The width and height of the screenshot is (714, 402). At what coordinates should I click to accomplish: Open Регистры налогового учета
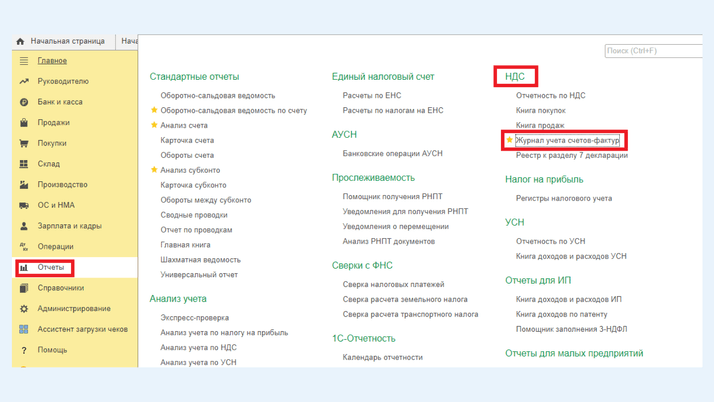pyautogui.click(x=564, y=198)
